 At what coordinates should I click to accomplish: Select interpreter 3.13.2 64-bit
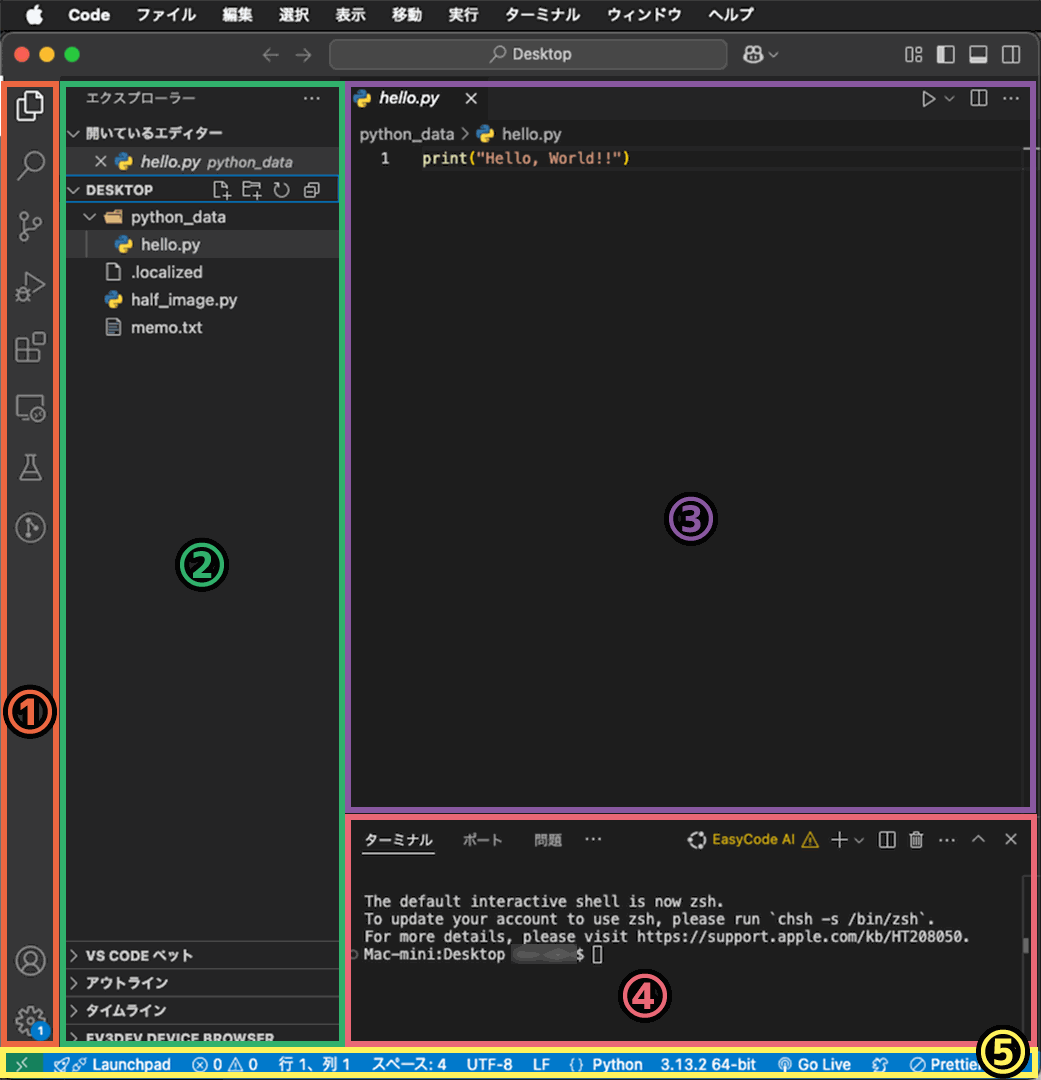(708, 1064)
